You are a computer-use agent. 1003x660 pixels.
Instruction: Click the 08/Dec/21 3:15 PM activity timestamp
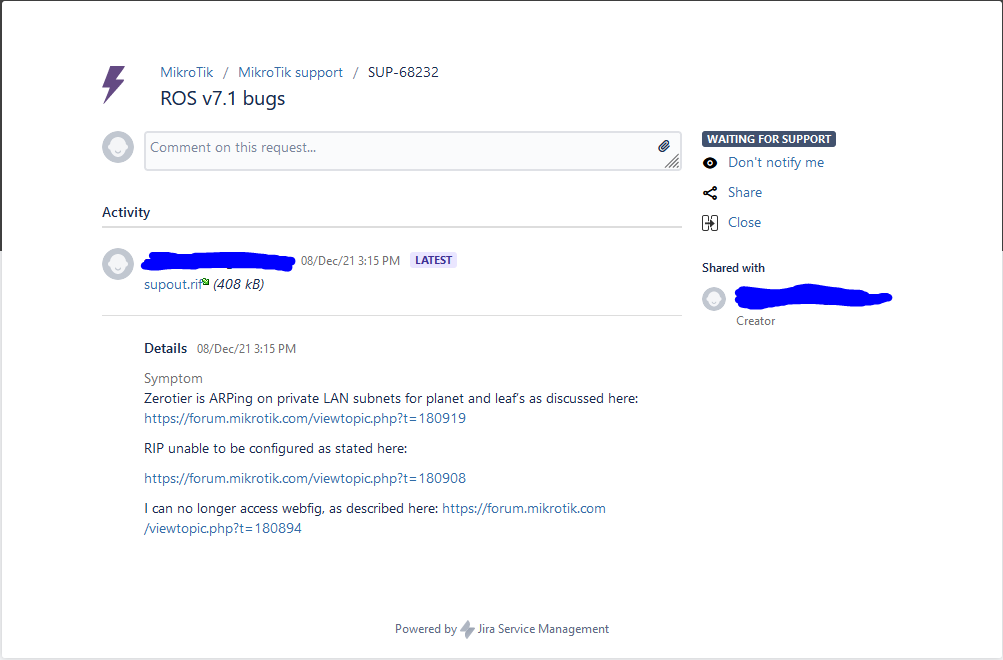coord(351,261)
